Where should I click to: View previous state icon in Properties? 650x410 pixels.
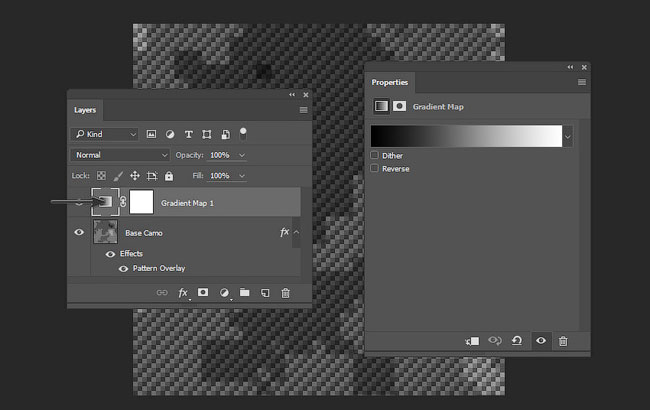pyautogui.click(x=495, y=340)
